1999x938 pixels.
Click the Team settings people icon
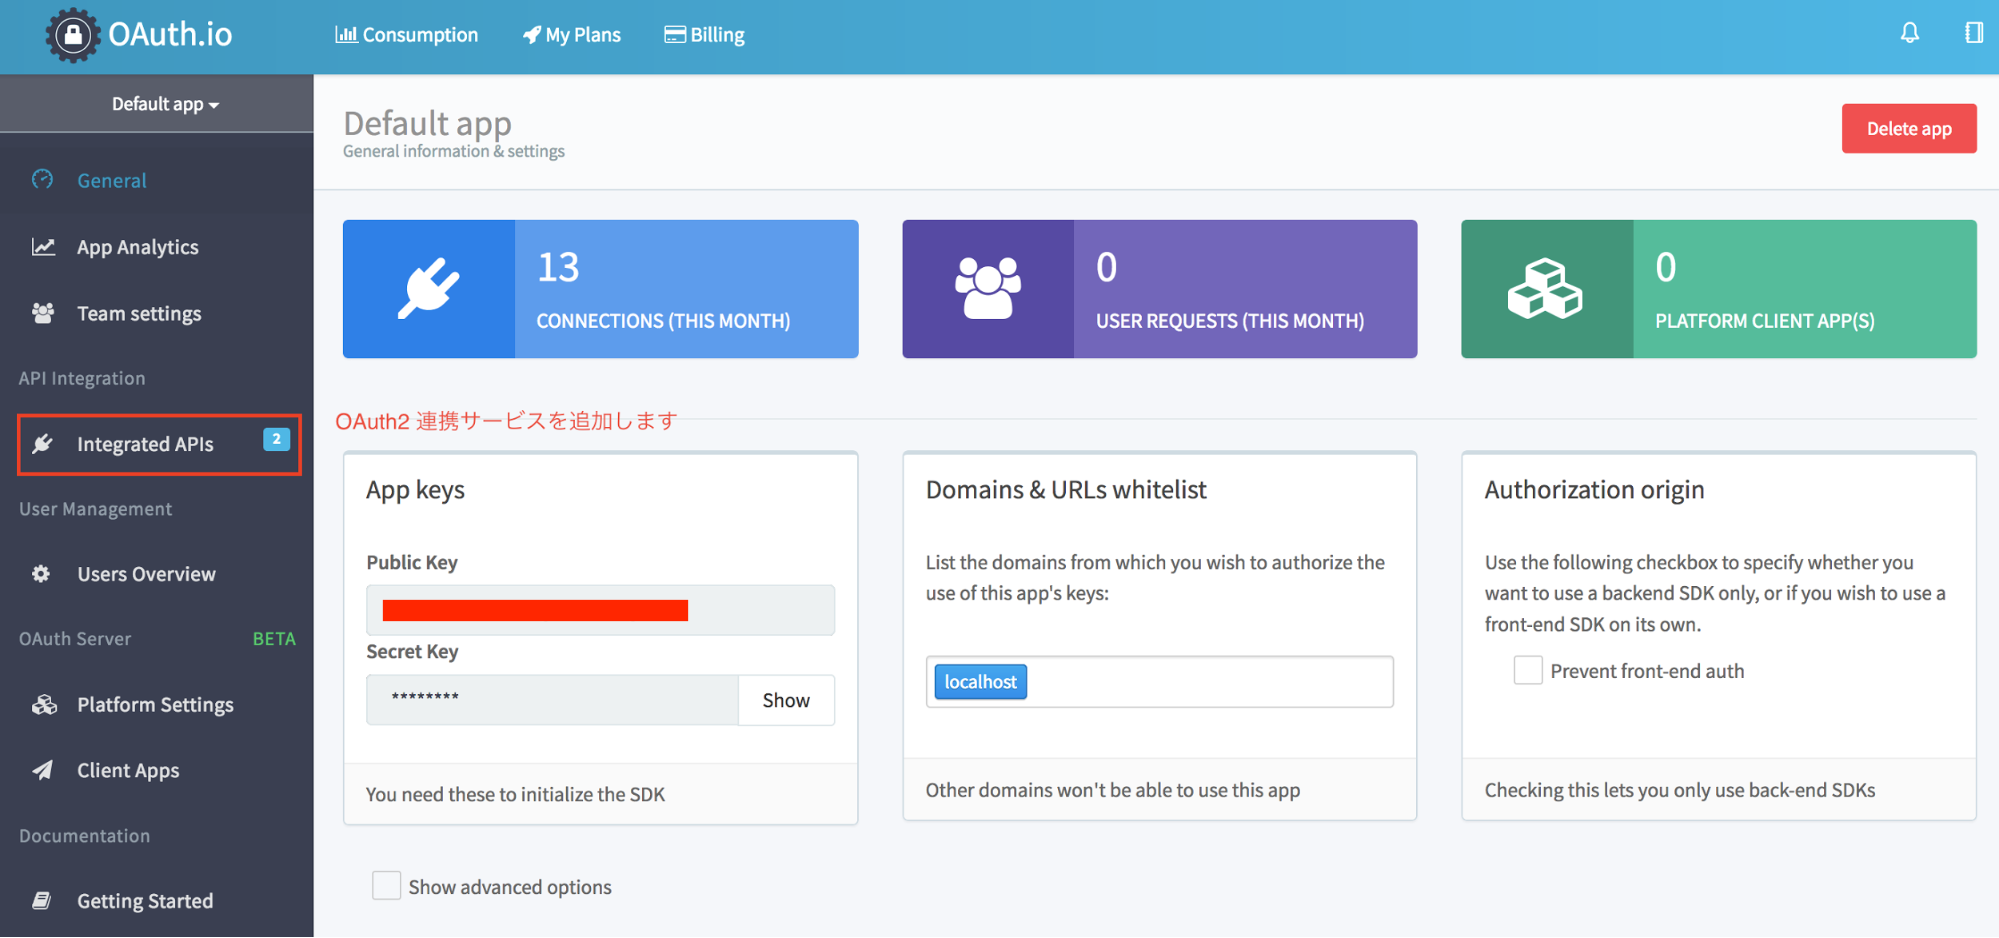(43, 313)
